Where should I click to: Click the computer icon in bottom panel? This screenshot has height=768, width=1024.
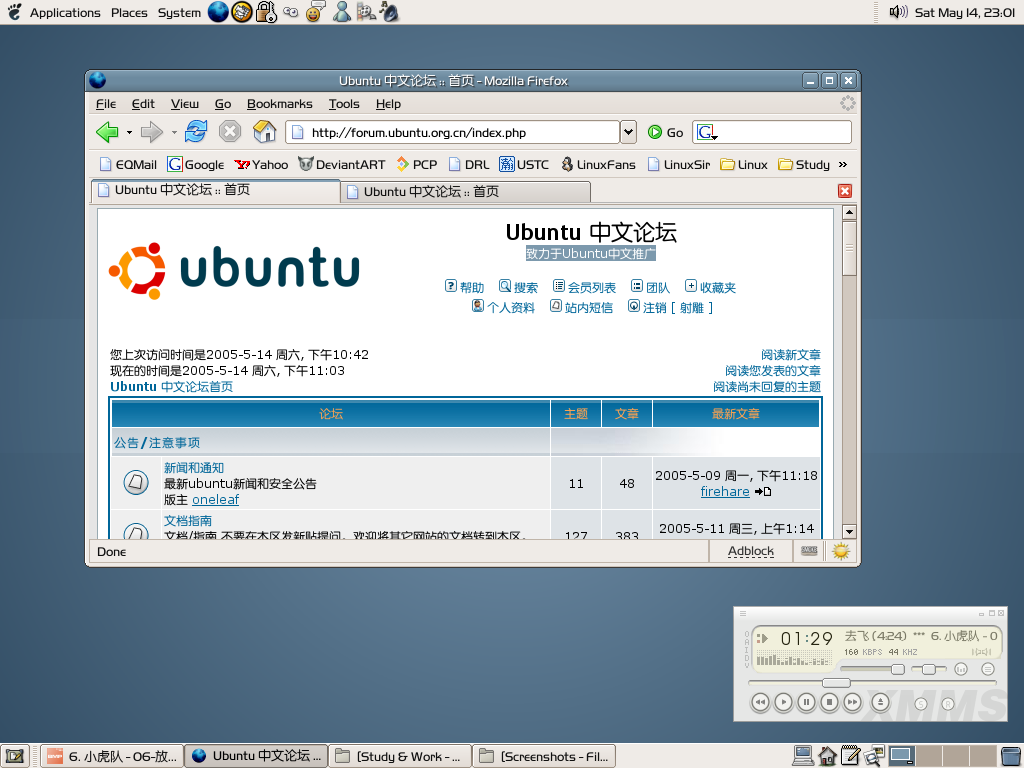[803, 756]
